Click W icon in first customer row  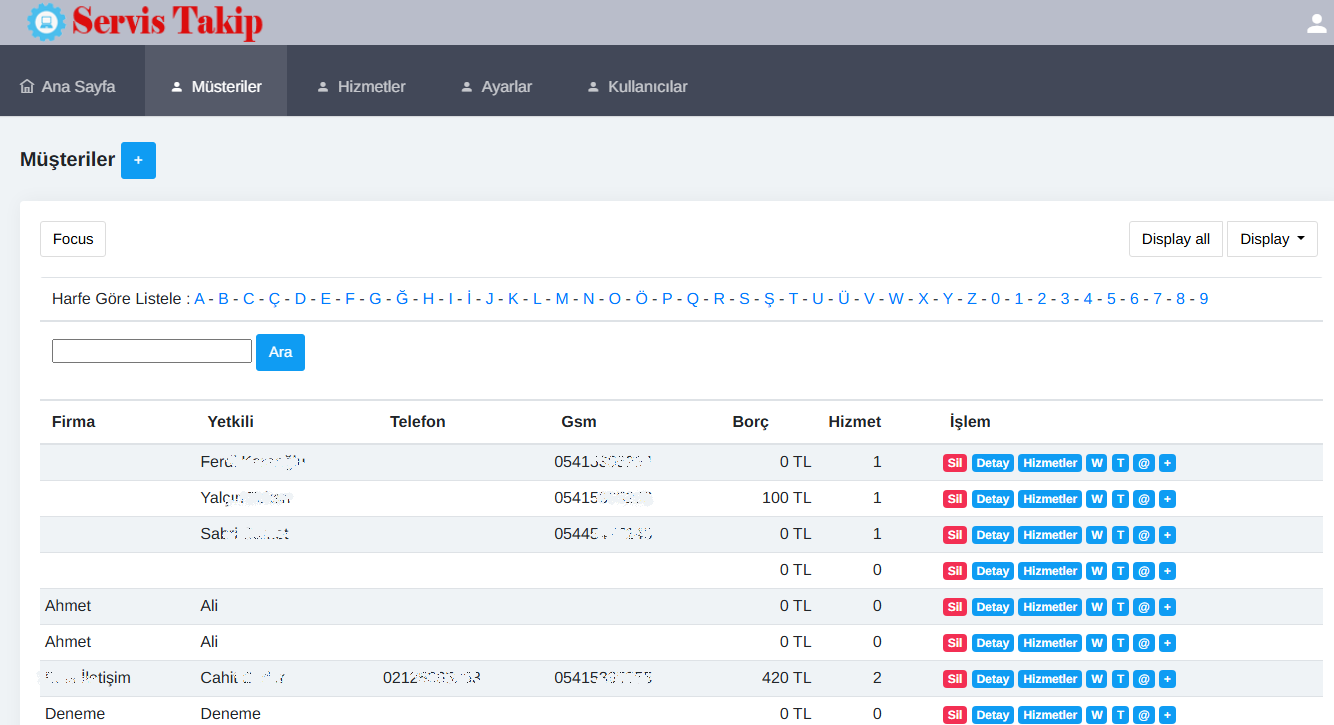1097,463
